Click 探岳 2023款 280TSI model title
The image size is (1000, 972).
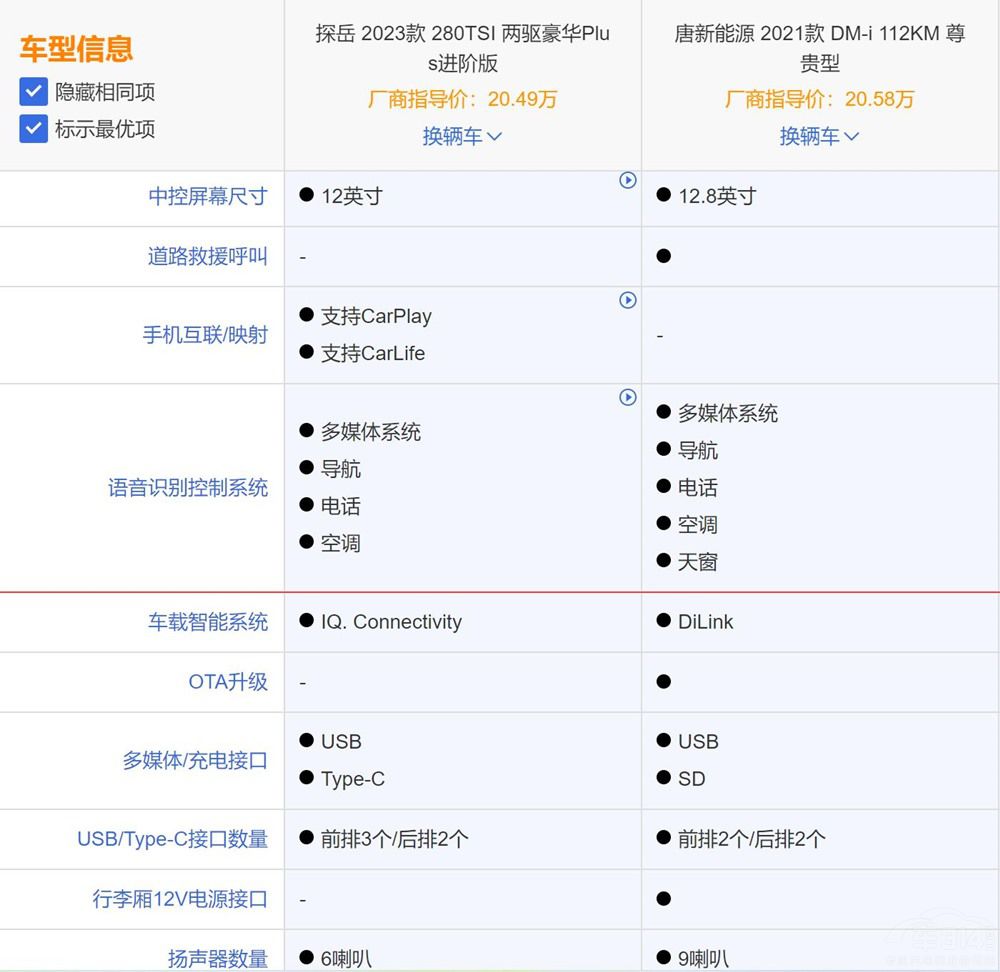(x=462, y=48)
